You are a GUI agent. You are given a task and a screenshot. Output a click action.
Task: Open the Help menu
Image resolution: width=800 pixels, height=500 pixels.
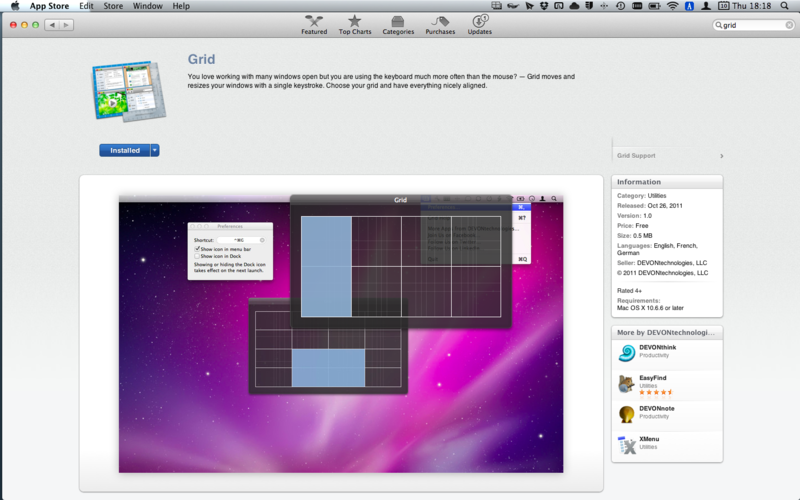click(181, 6)
